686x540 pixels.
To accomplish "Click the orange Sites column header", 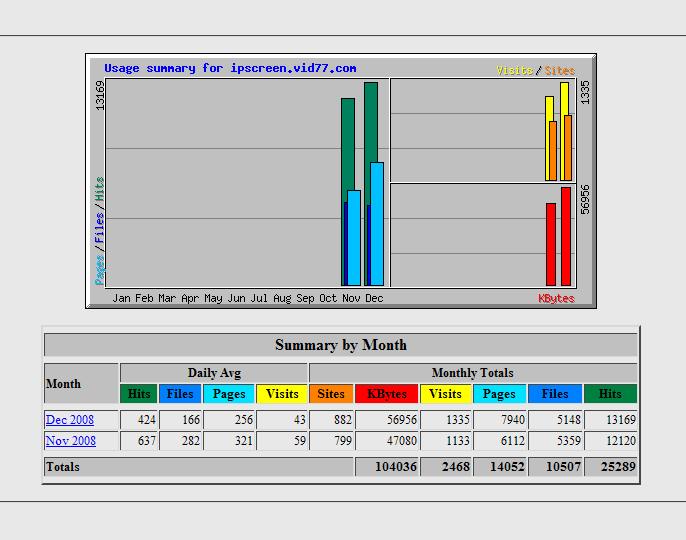I will (331, 394).
